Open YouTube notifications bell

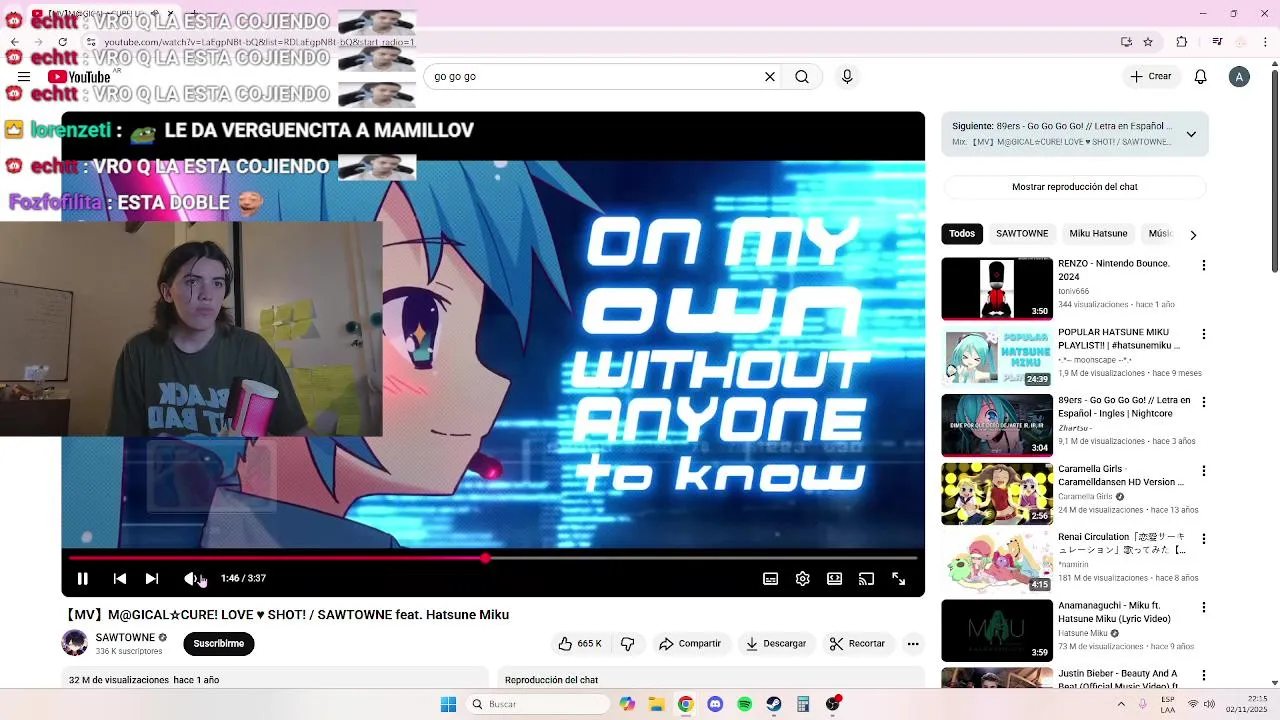pos(1201,76)
